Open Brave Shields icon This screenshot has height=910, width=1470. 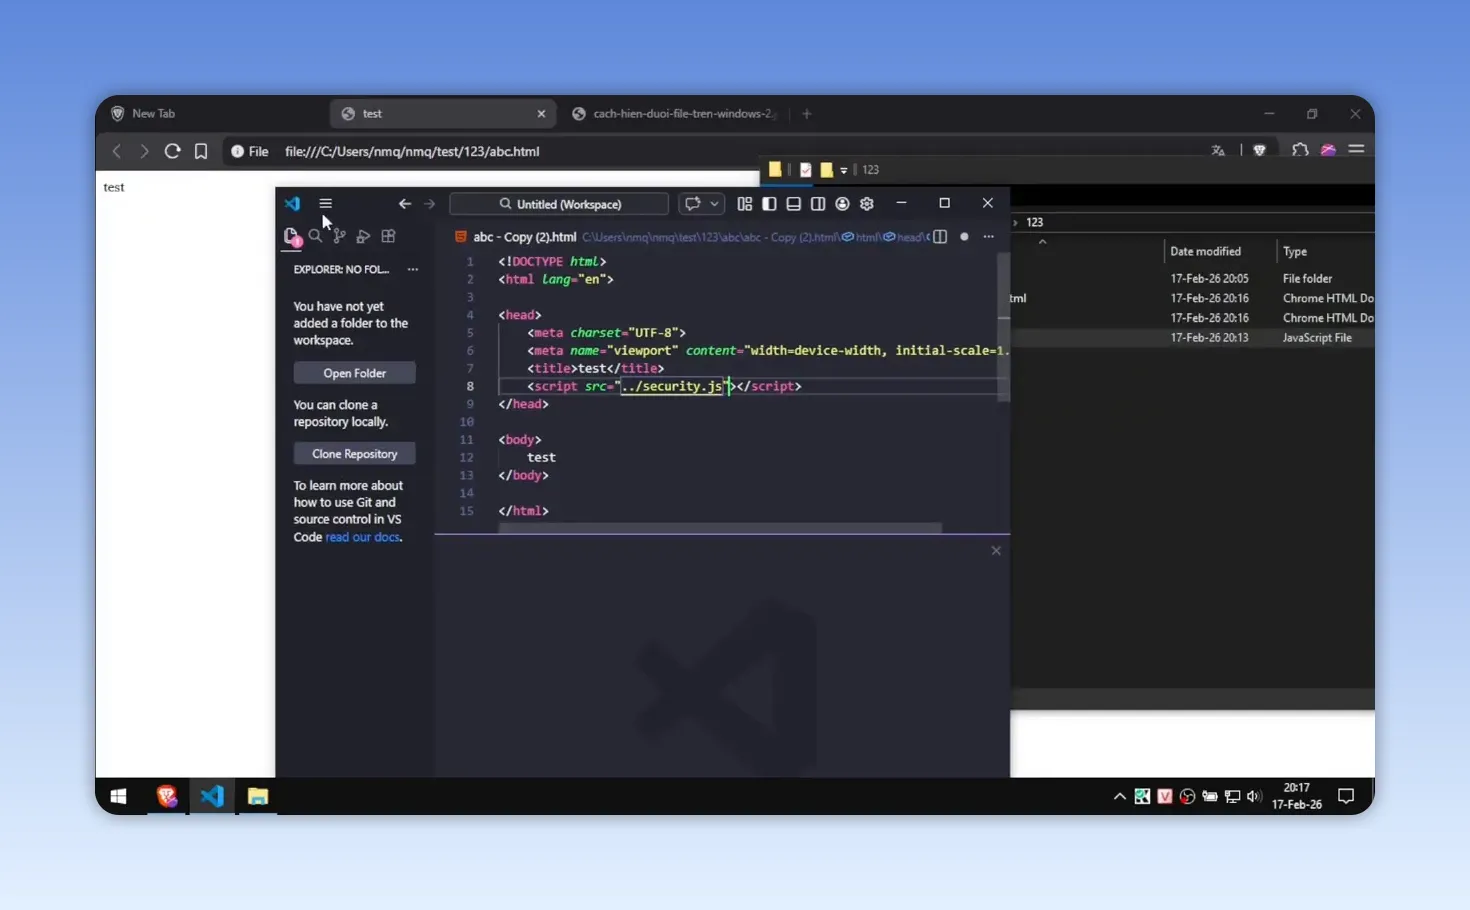coord(1260,150)
